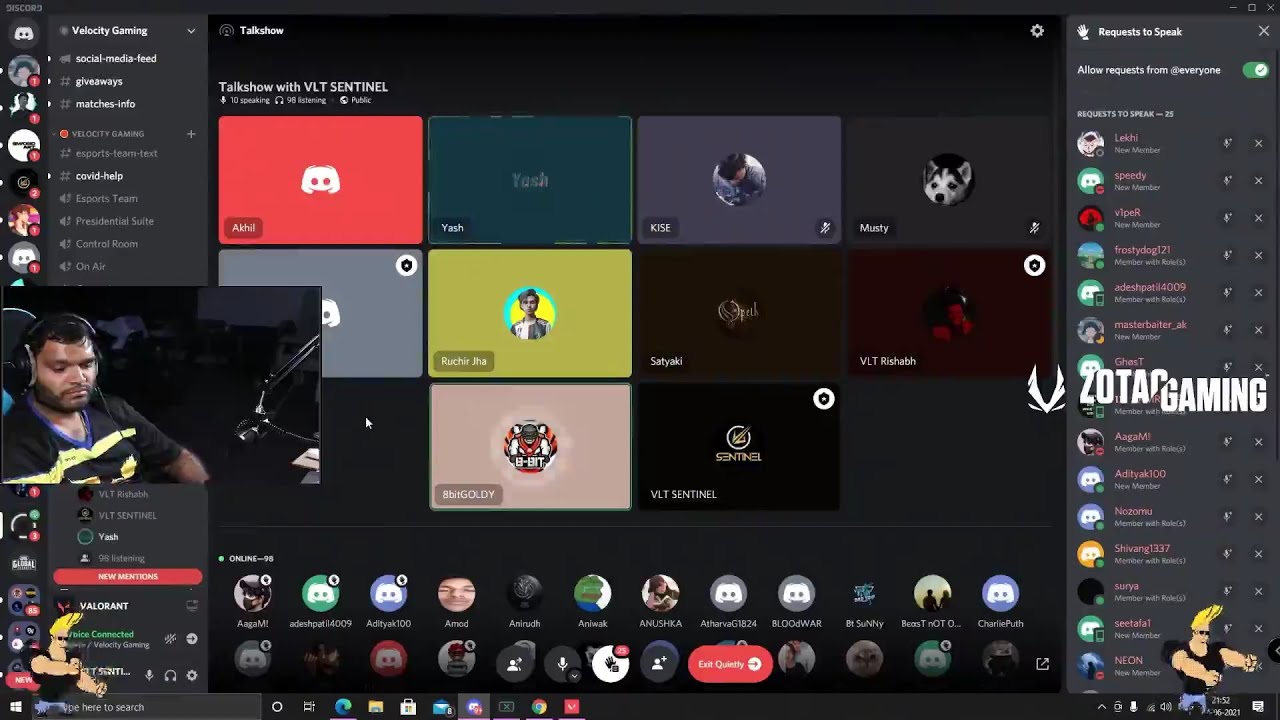This screenshot has height=720, width=1280.
Task: Open user settings gear
Action: (x=192, y=676)
